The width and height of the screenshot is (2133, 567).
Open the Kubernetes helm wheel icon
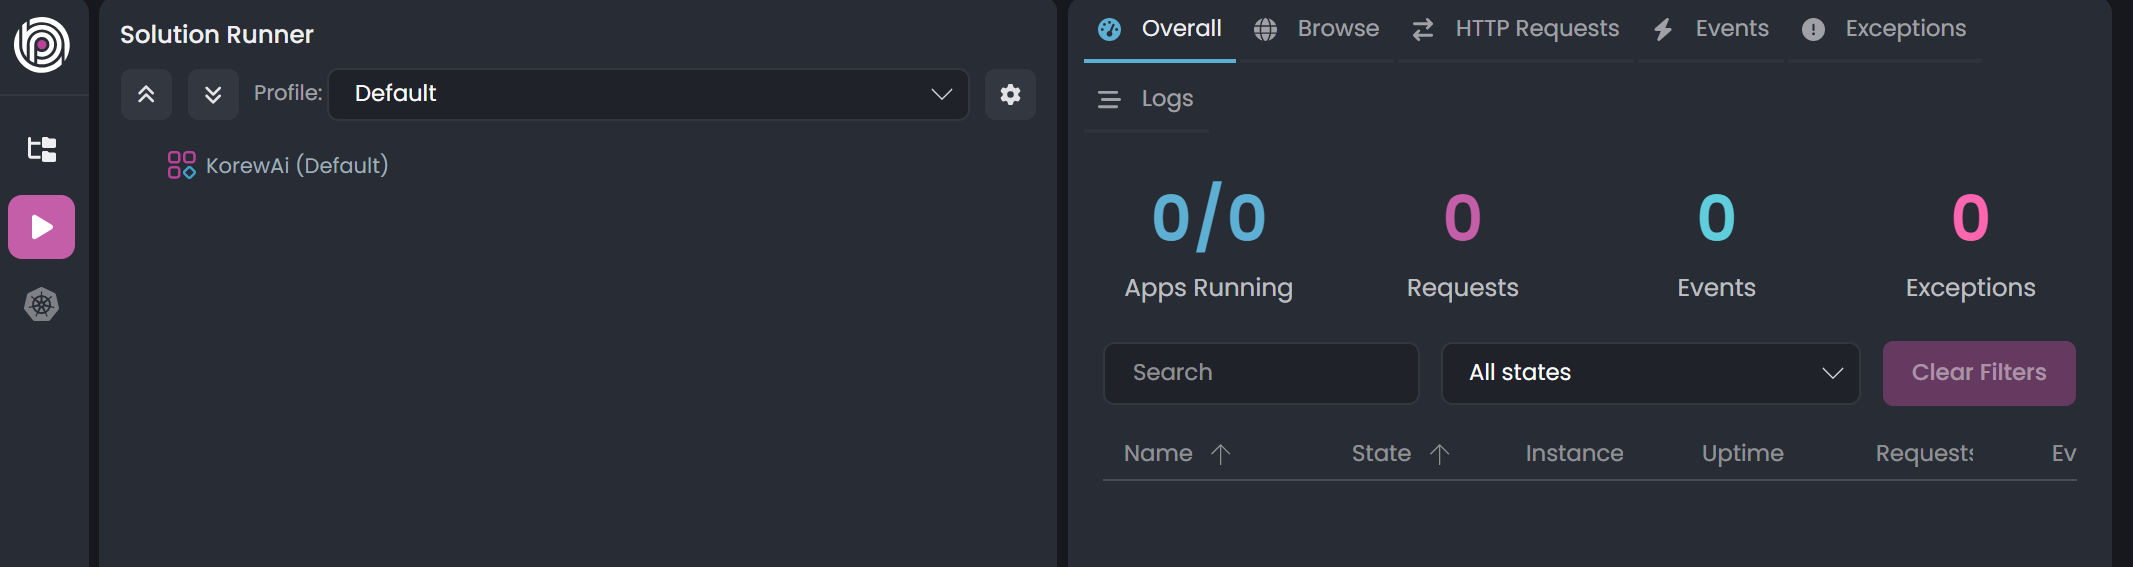(x=42, y=304)
